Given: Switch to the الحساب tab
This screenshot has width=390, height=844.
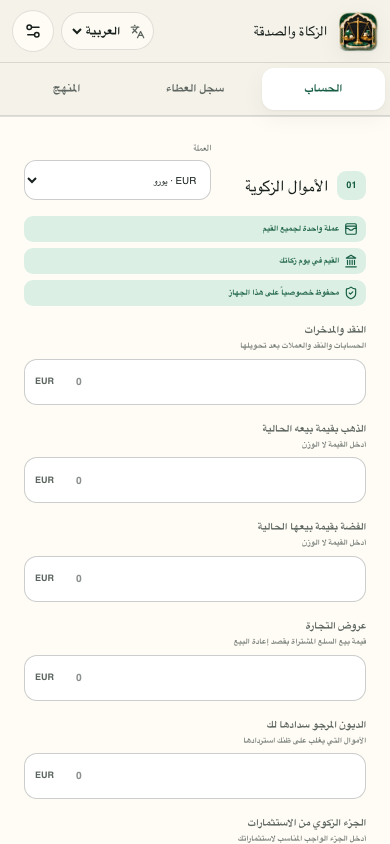Looking at the screenshot, I should point(323,89).
